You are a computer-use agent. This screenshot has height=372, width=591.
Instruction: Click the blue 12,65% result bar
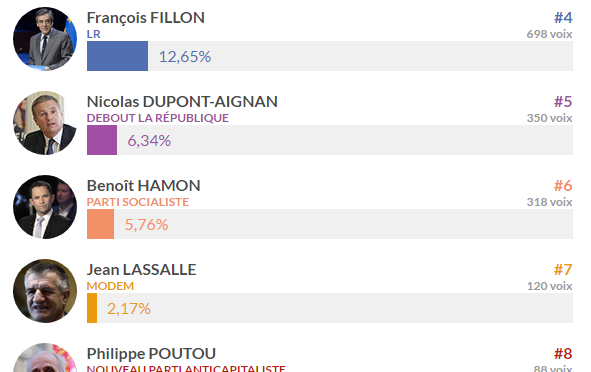[x=117, y=56]
